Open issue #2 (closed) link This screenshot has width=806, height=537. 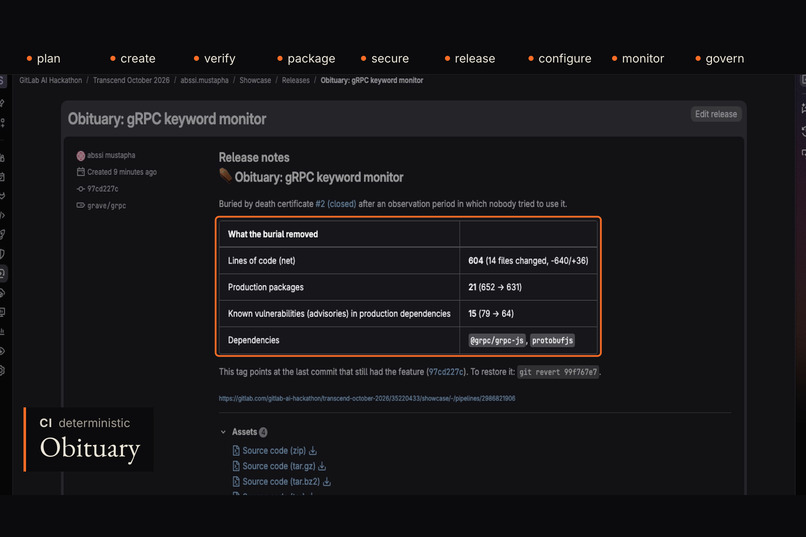tap(336, 204)
